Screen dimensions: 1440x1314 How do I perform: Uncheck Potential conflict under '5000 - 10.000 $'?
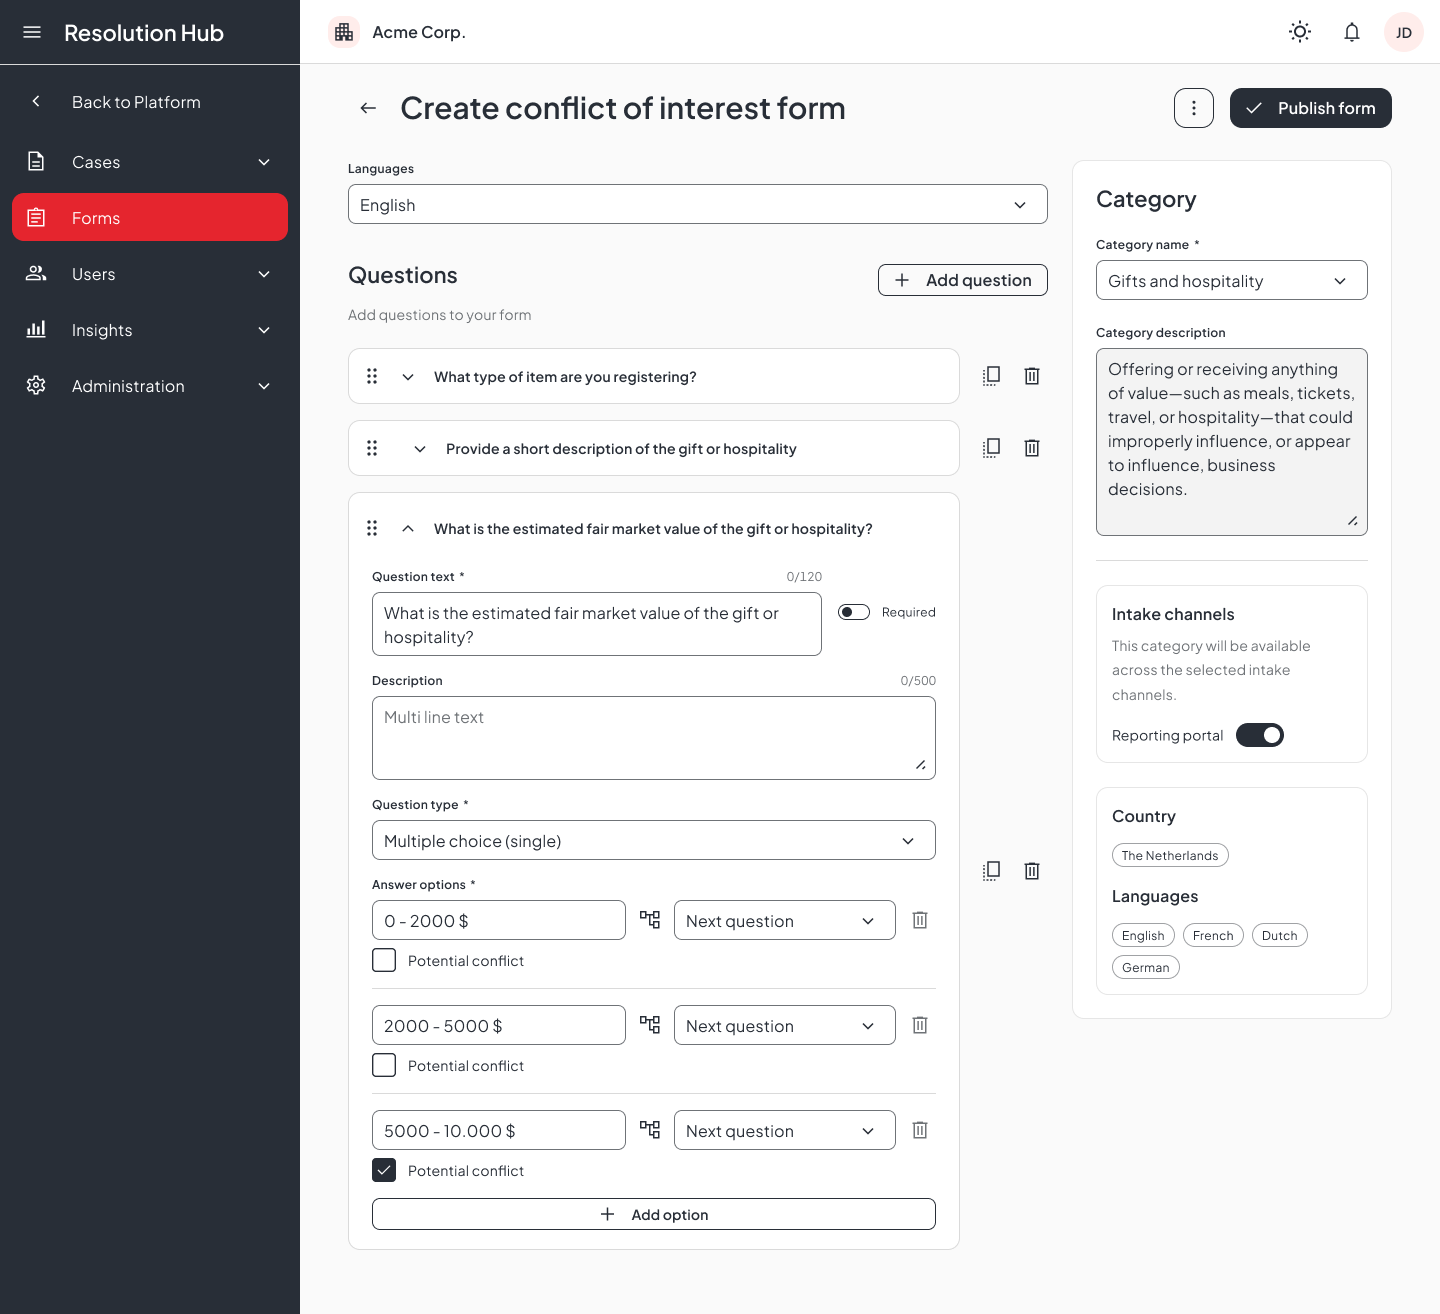pos(384,1170)
